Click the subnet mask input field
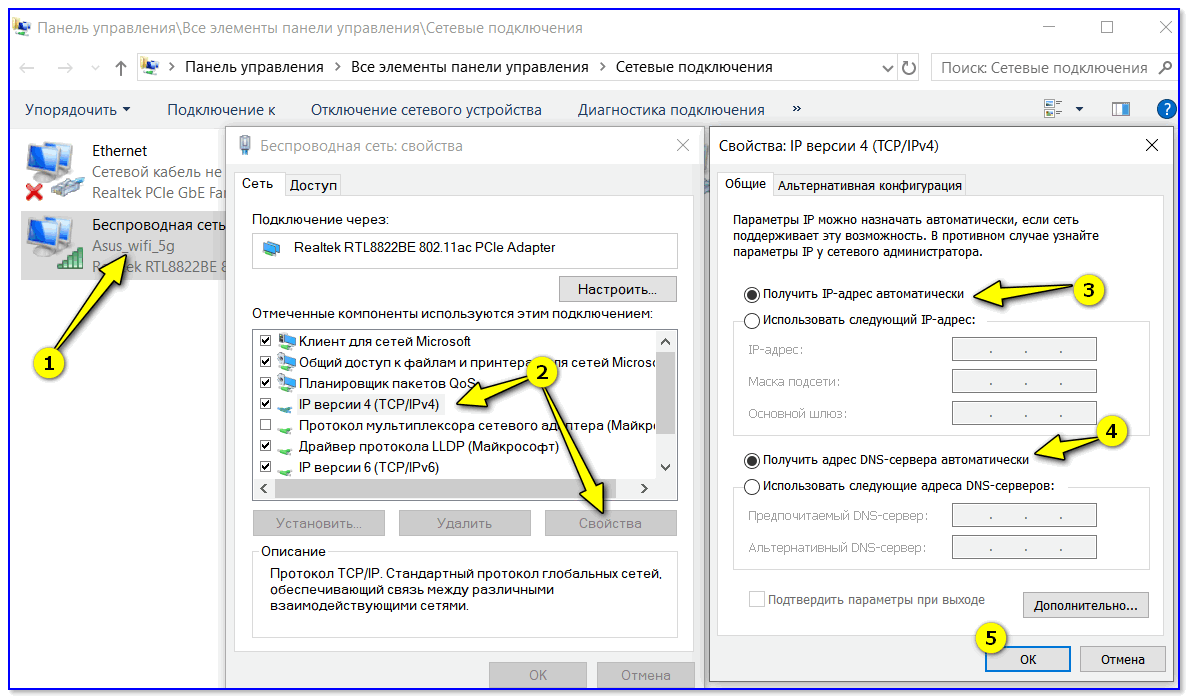This screenshot has width=1188, height=698. tap(1024, 381)
